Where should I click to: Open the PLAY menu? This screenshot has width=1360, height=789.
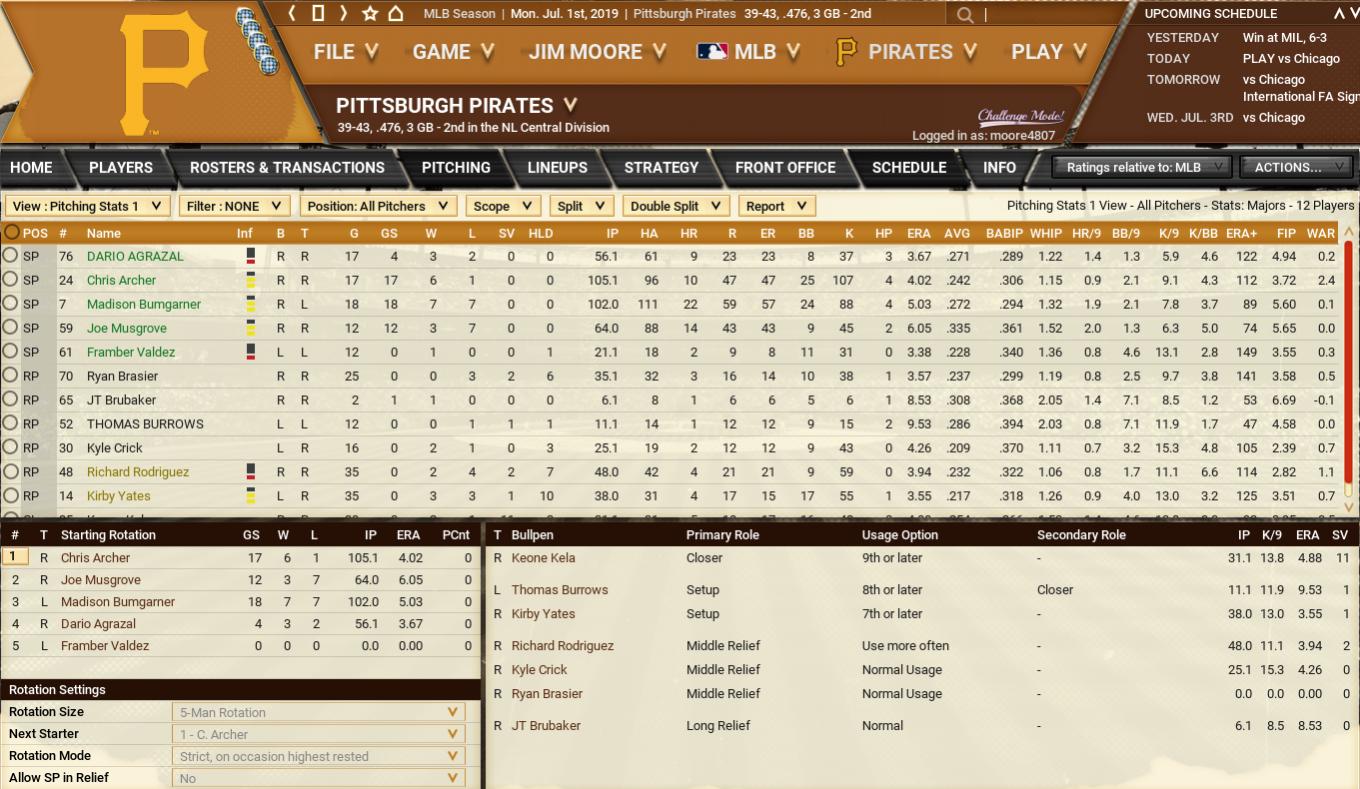pyautogui.click(x=1049, y=52)
